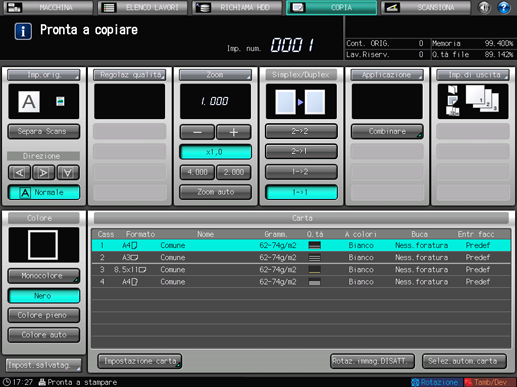Open the Zoom settings header
517x387 pixels.
(x=215, y=75)
